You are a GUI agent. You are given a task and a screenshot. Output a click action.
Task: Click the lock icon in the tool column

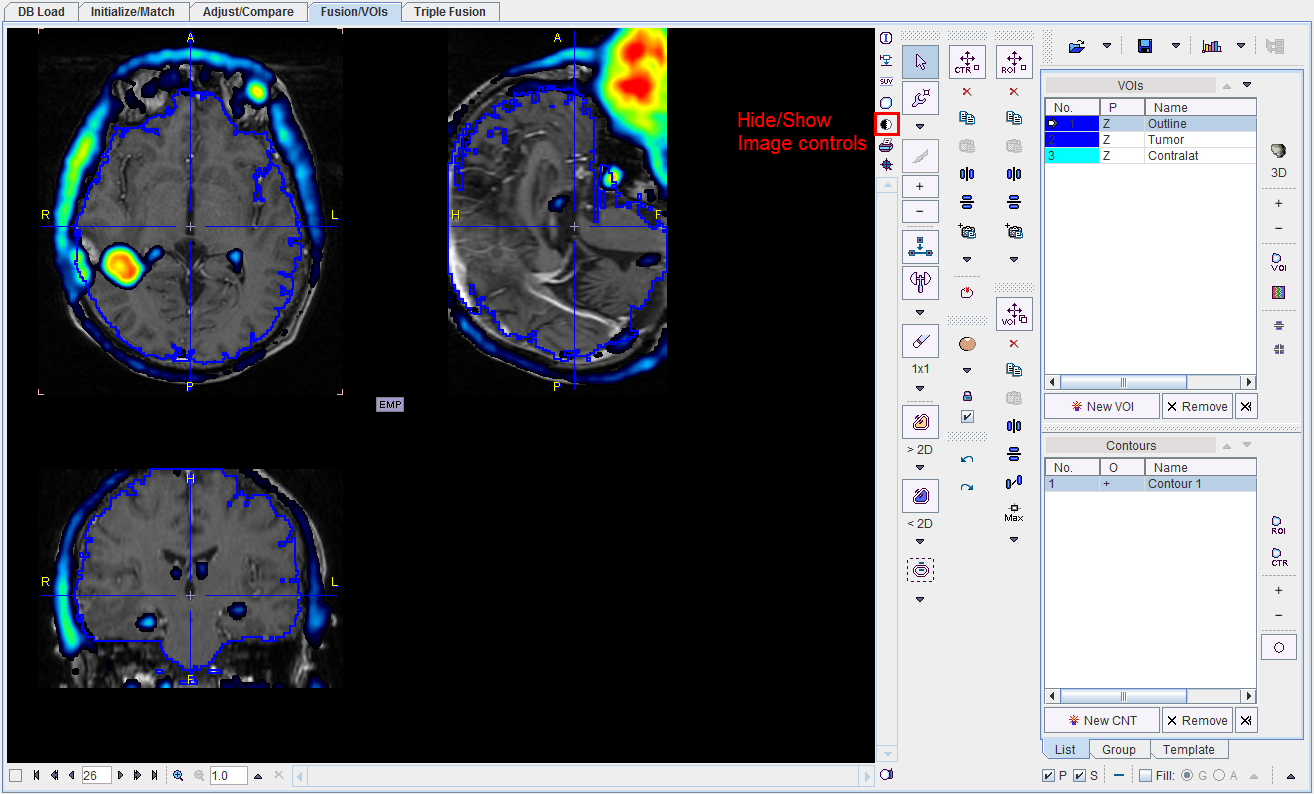point(967,395)
